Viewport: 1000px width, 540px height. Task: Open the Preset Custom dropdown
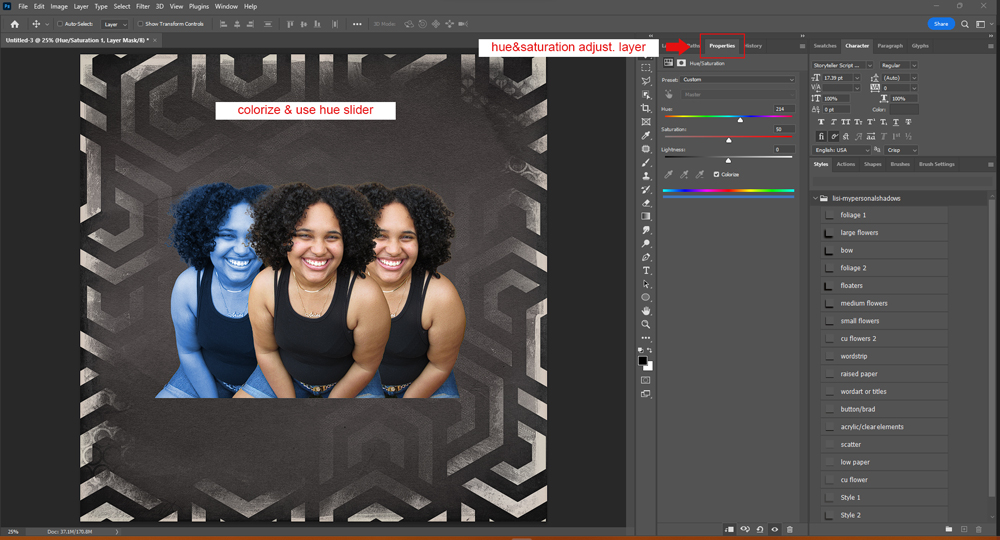click(x=738, y=80)
